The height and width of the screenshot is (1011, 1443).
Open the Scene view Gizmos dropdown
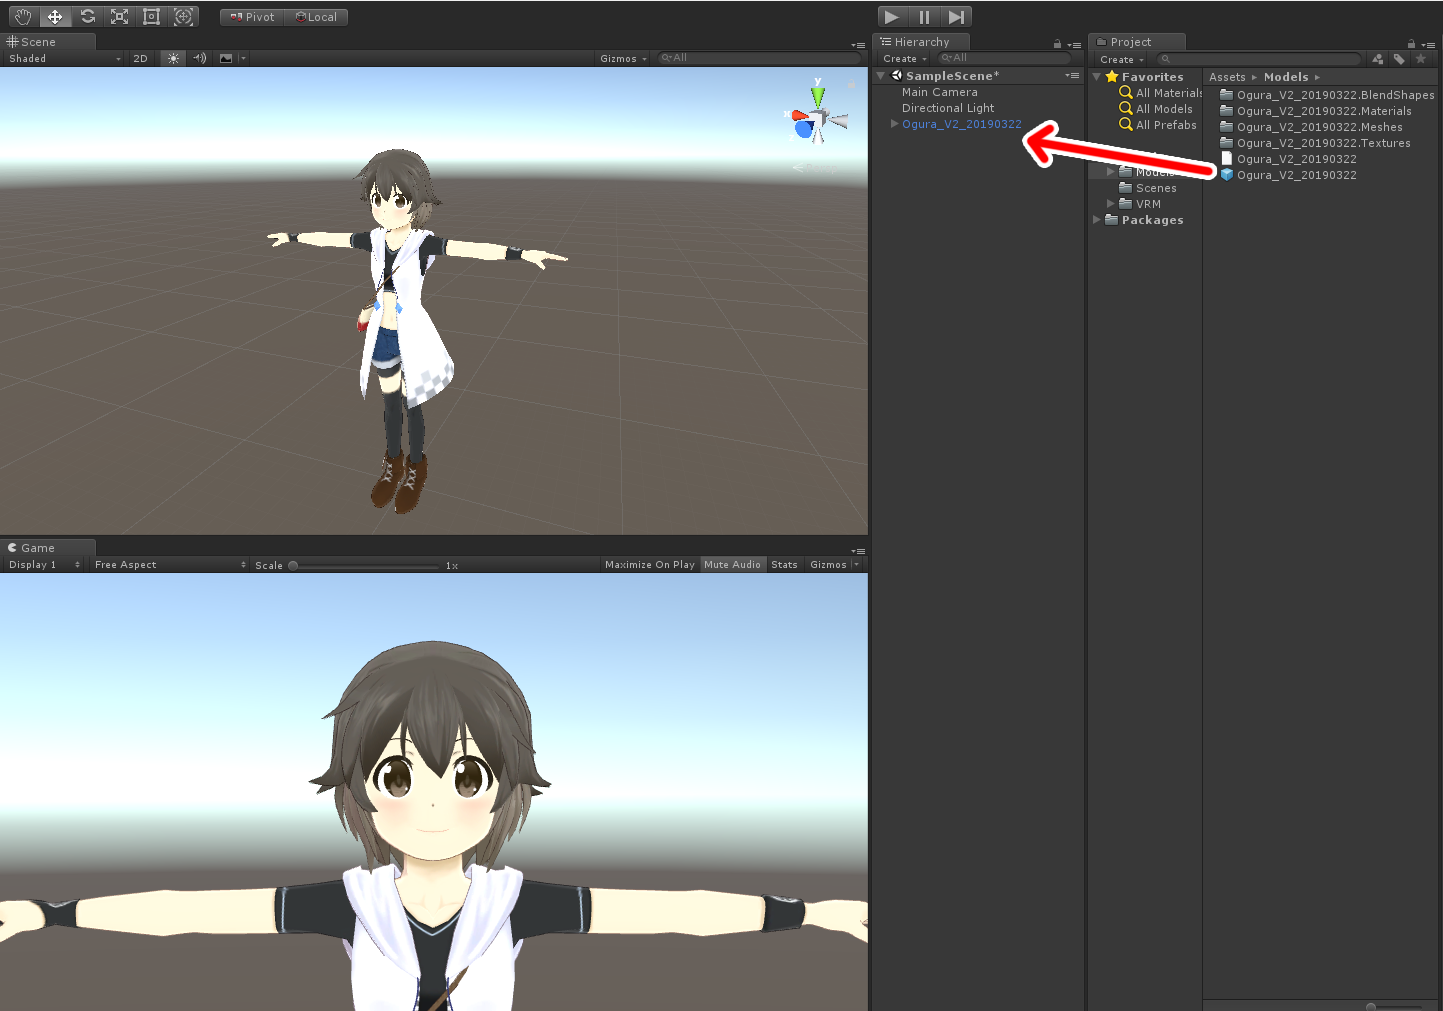(x=623, y=58)
